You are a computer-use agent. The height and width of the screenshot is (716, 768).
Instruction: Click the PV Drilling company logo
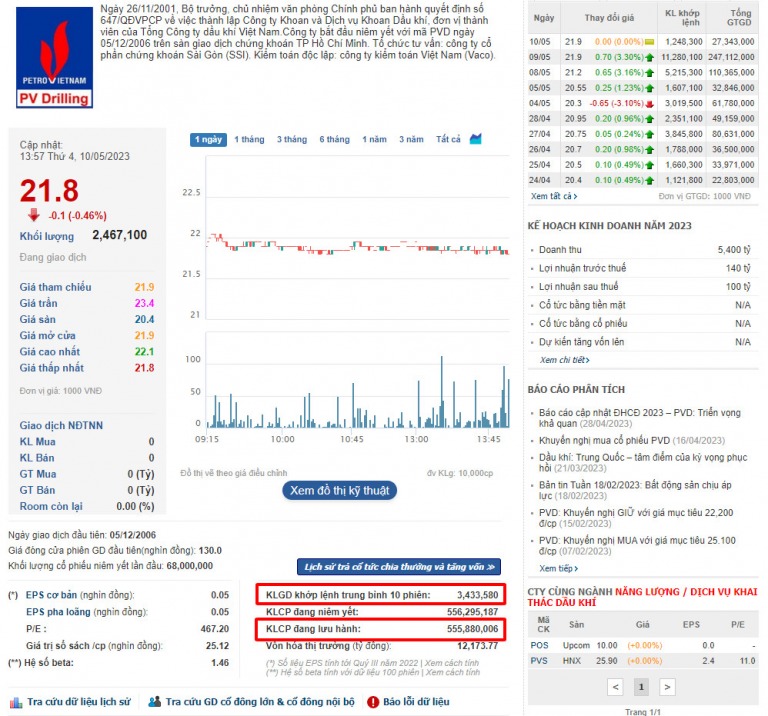(54, 57)
